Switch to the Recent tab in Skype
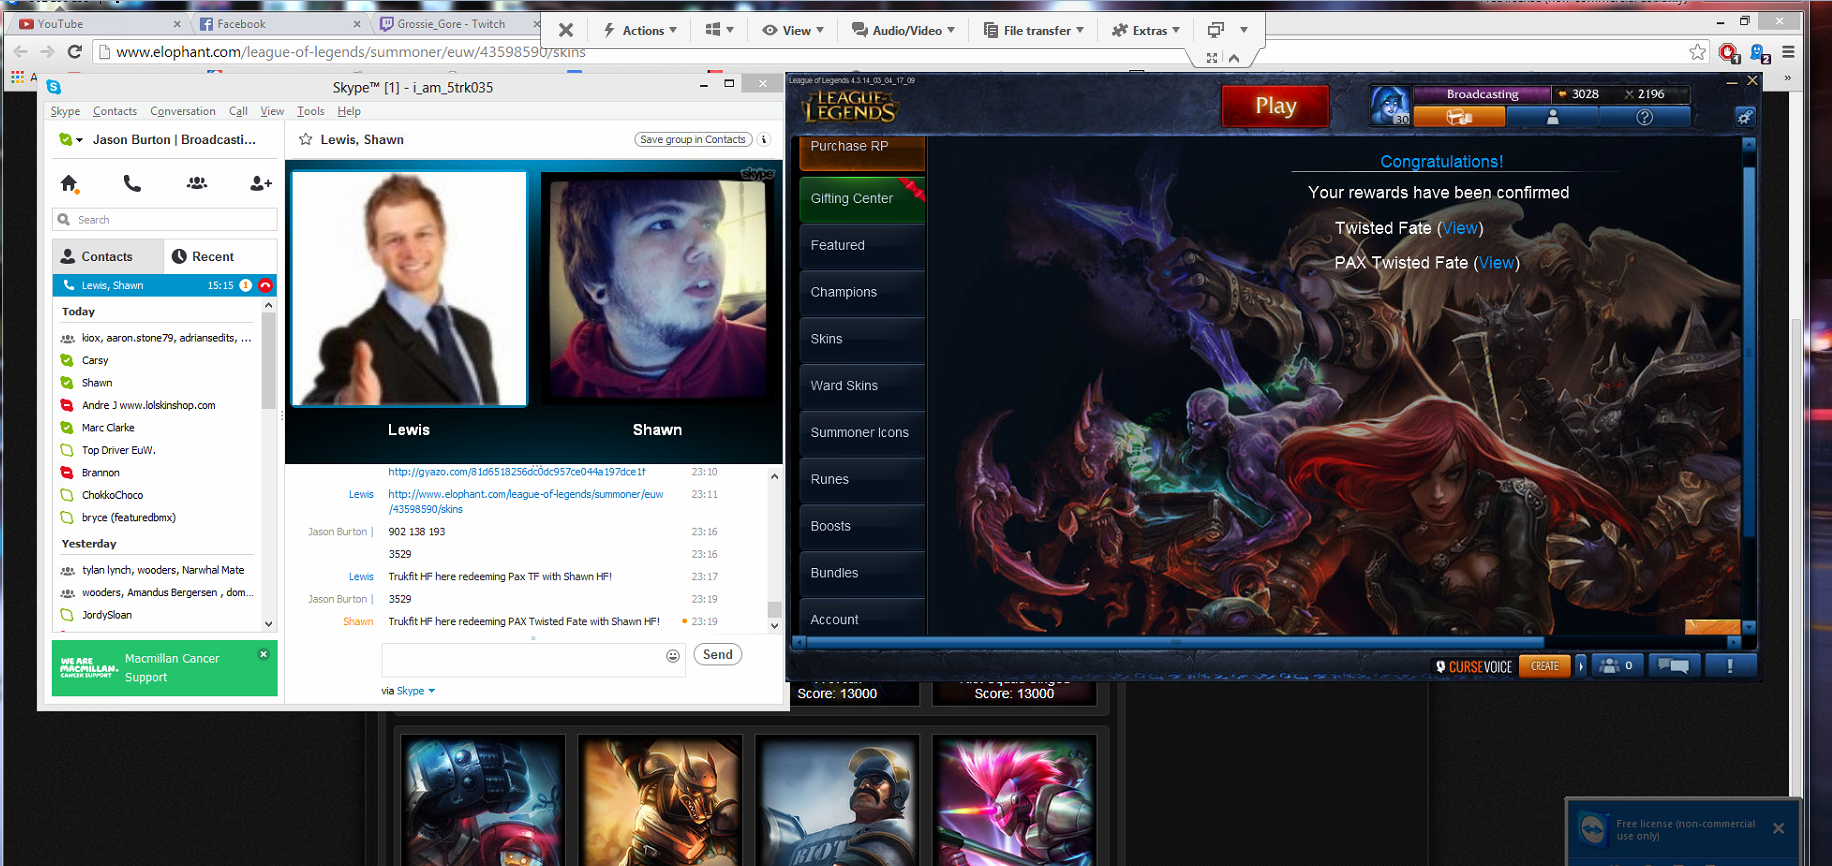Screen dimensions: 1832x866 coord(220,256)
